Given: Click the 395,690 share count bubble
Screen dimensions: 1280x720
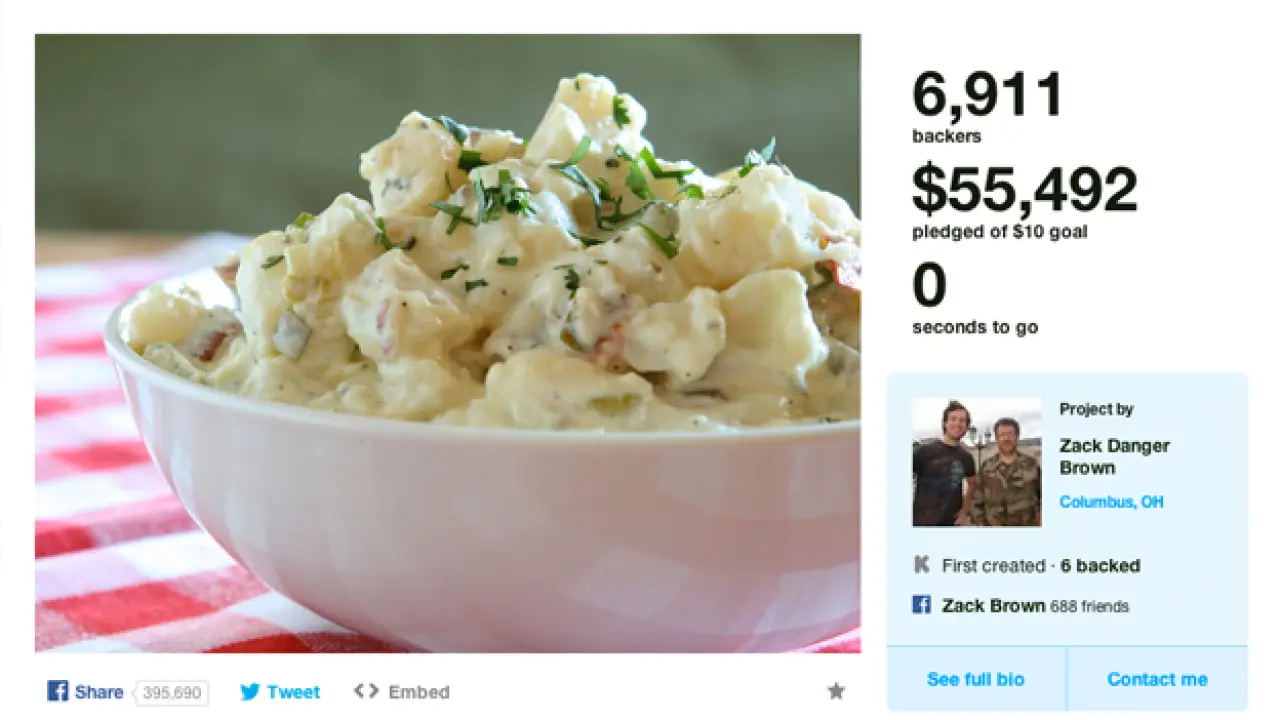Looking at the screenshot, I should coord(172,692).
